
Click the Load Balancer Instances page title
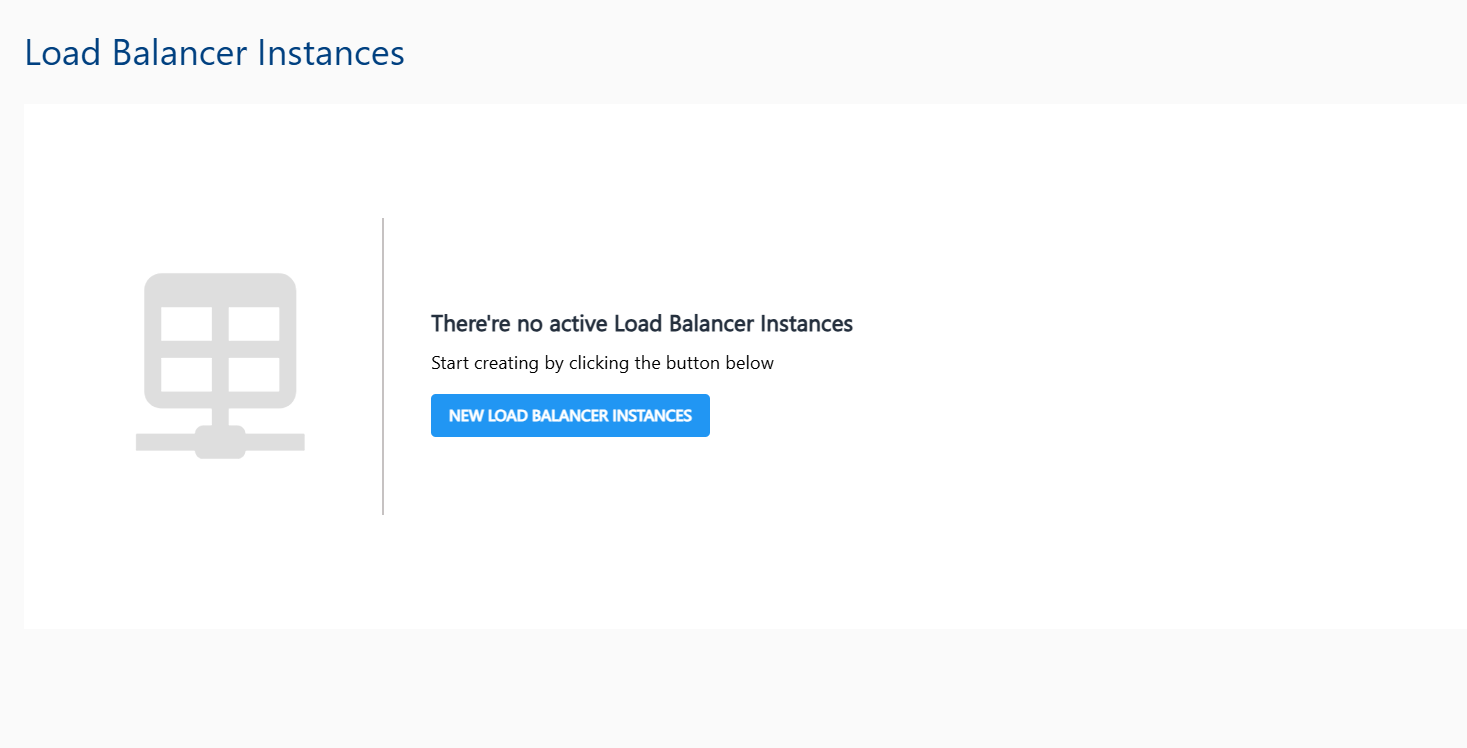point(214,52)
